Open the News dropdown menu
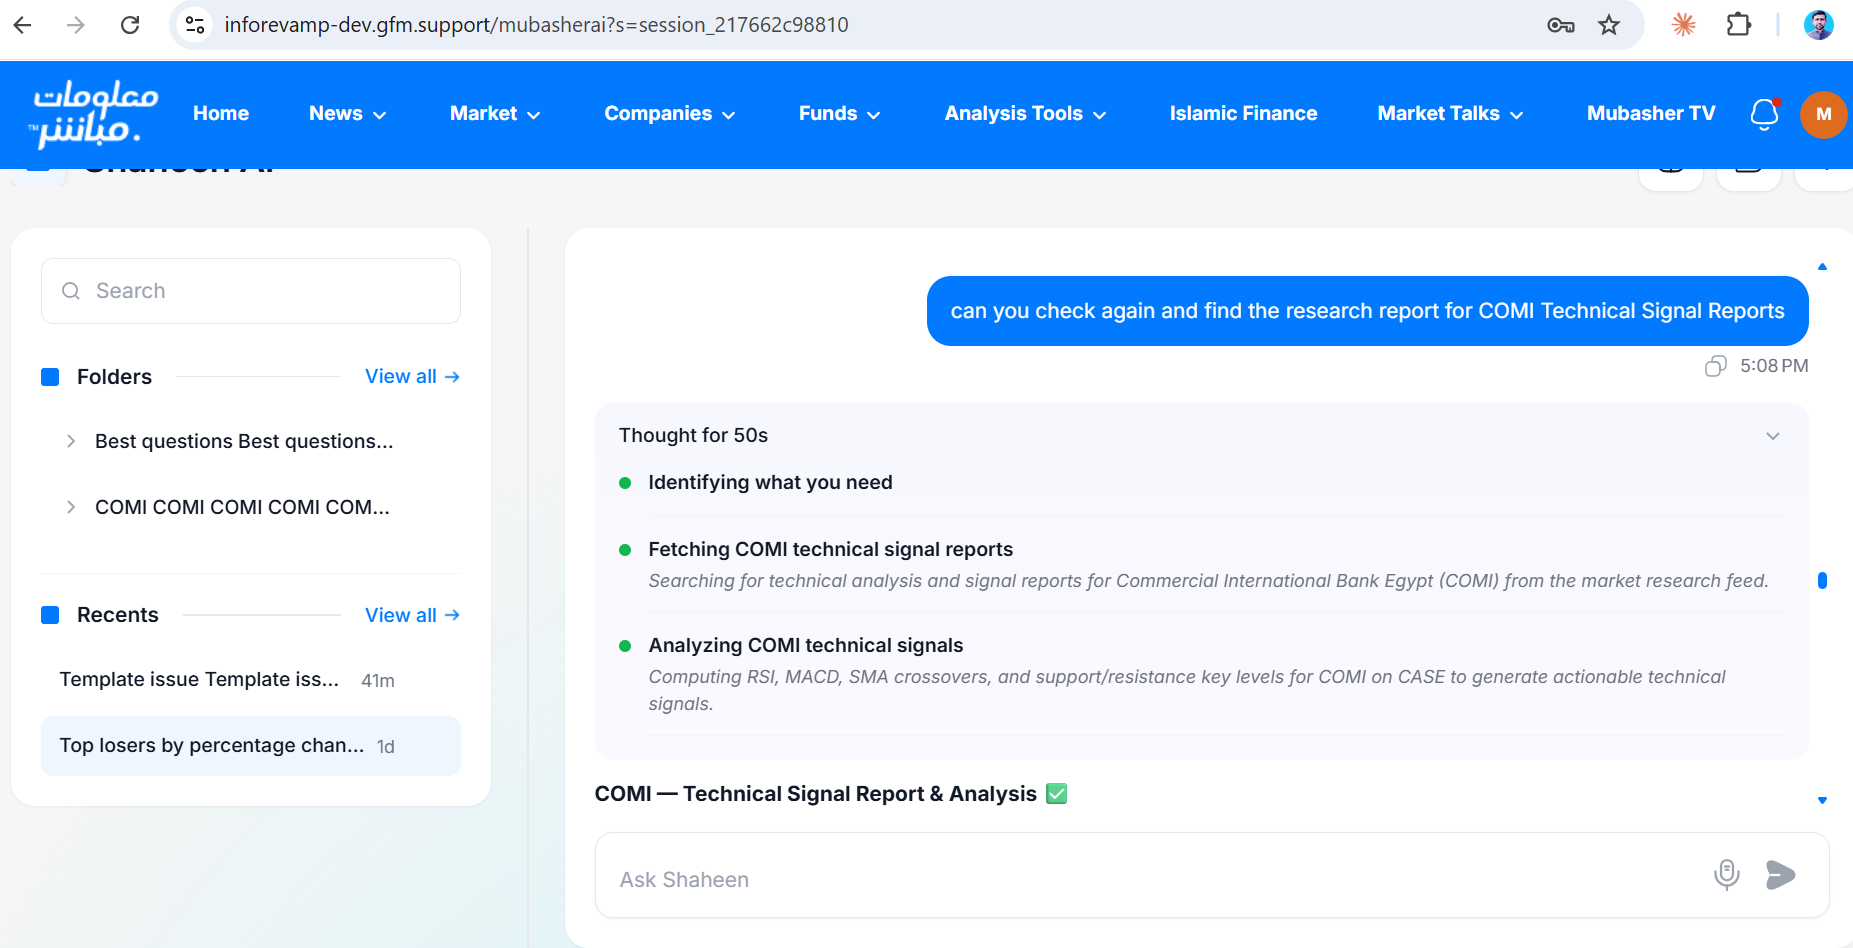 click(347, 114)
